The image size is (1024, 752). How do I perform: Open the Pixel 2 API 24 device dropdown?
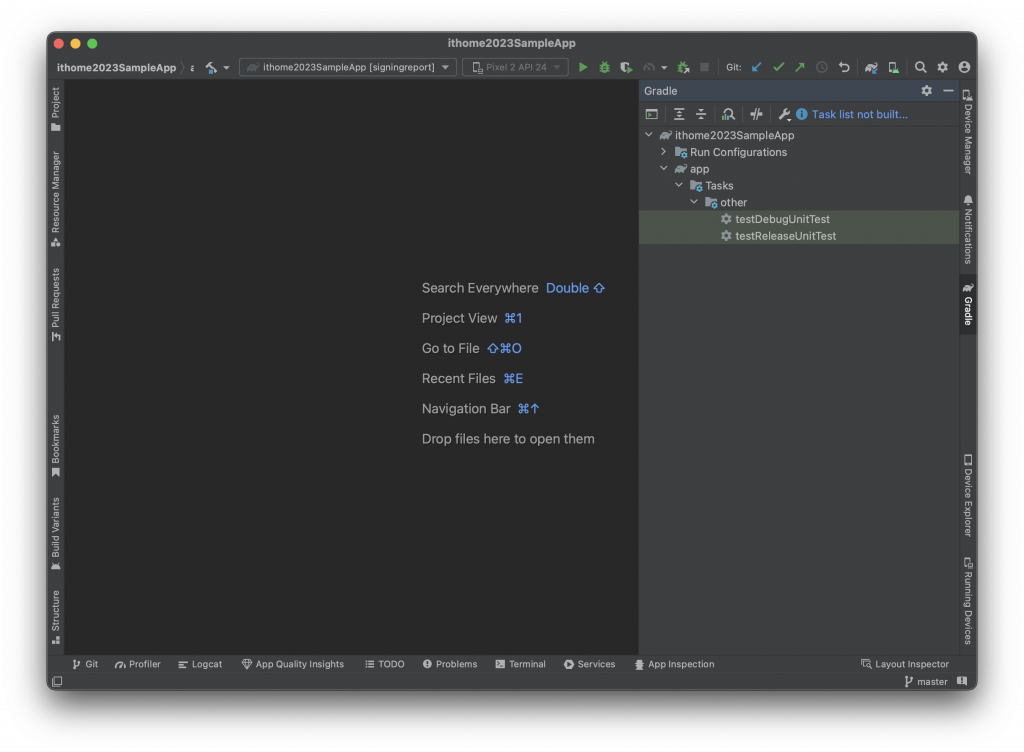(515, 67)
